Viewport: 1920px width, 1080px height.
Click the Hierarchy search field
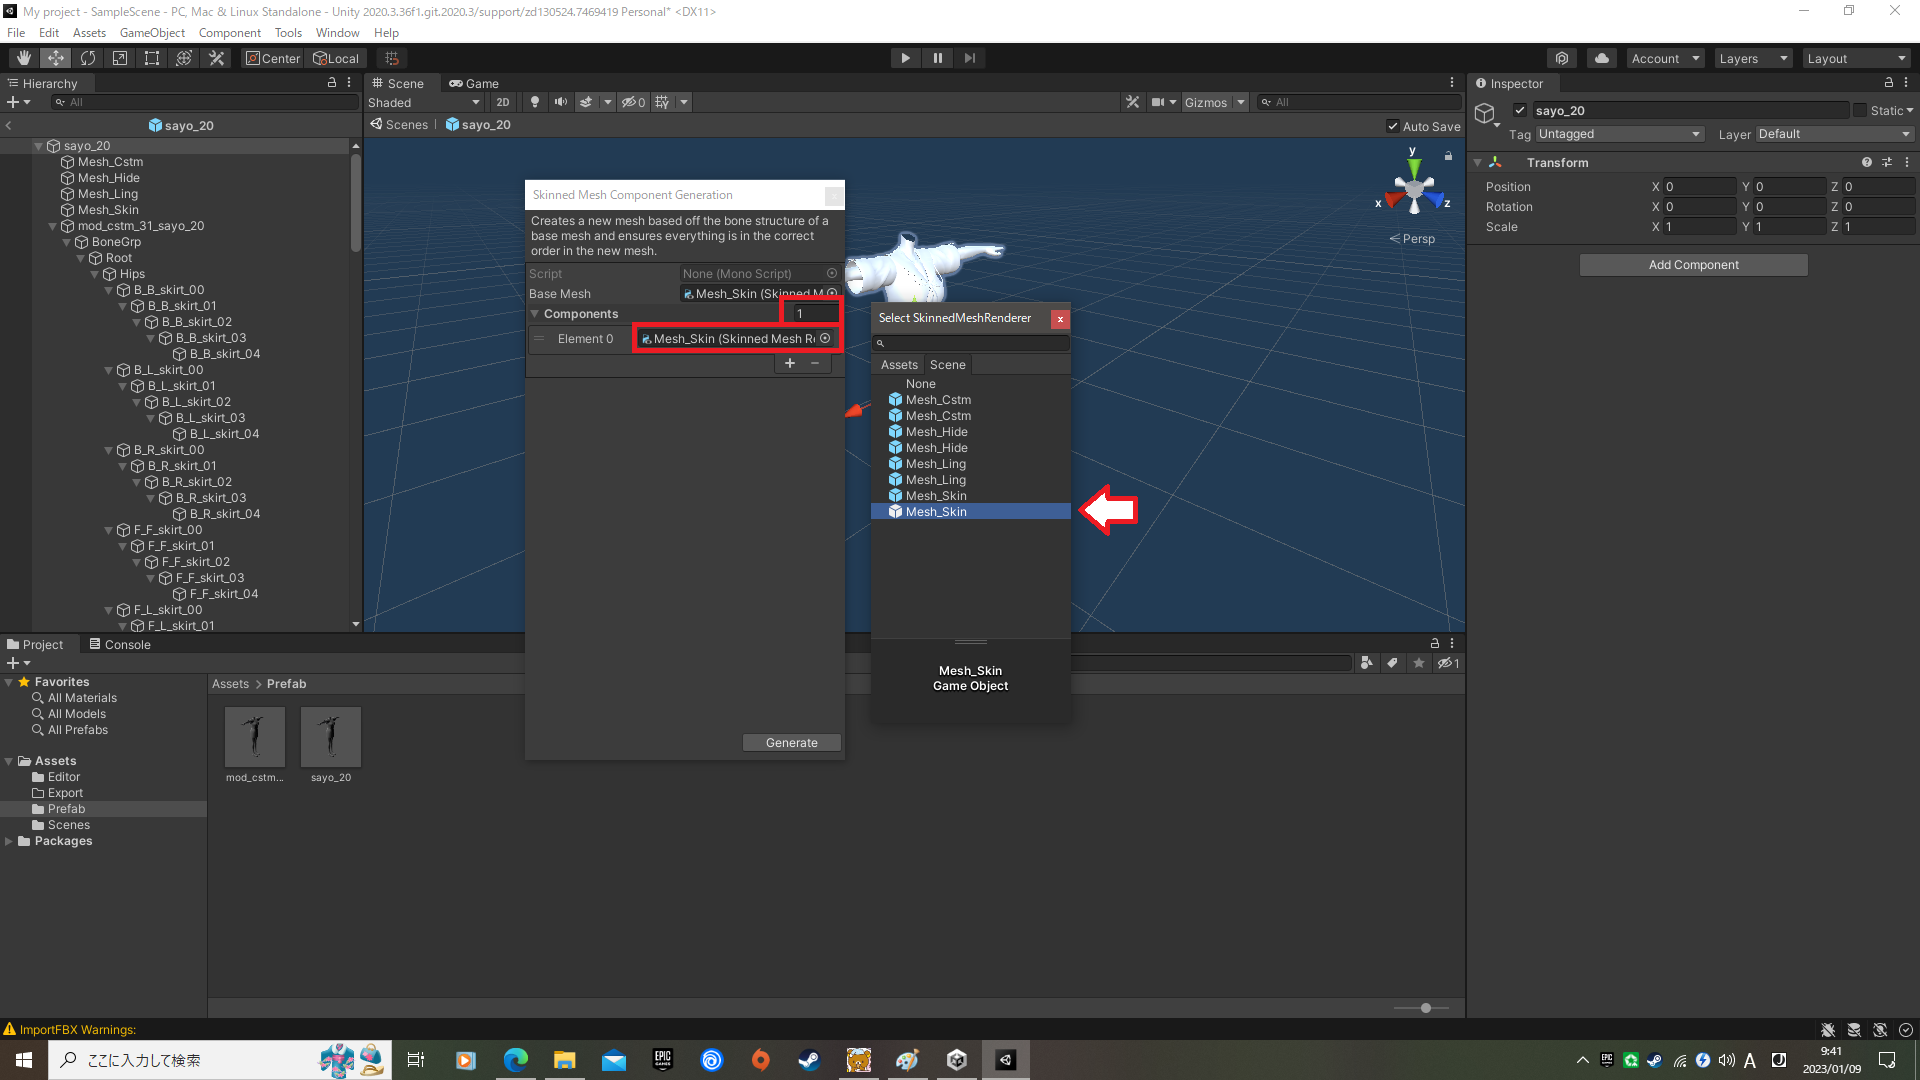click(x=205, y=102)
